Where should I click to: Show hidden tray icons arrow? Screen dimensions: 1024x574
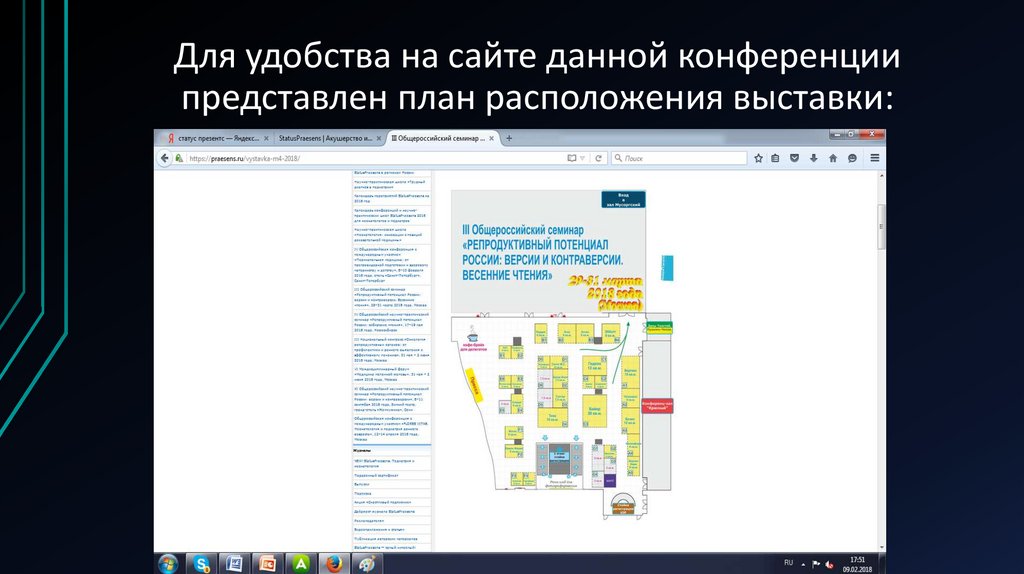803,564
